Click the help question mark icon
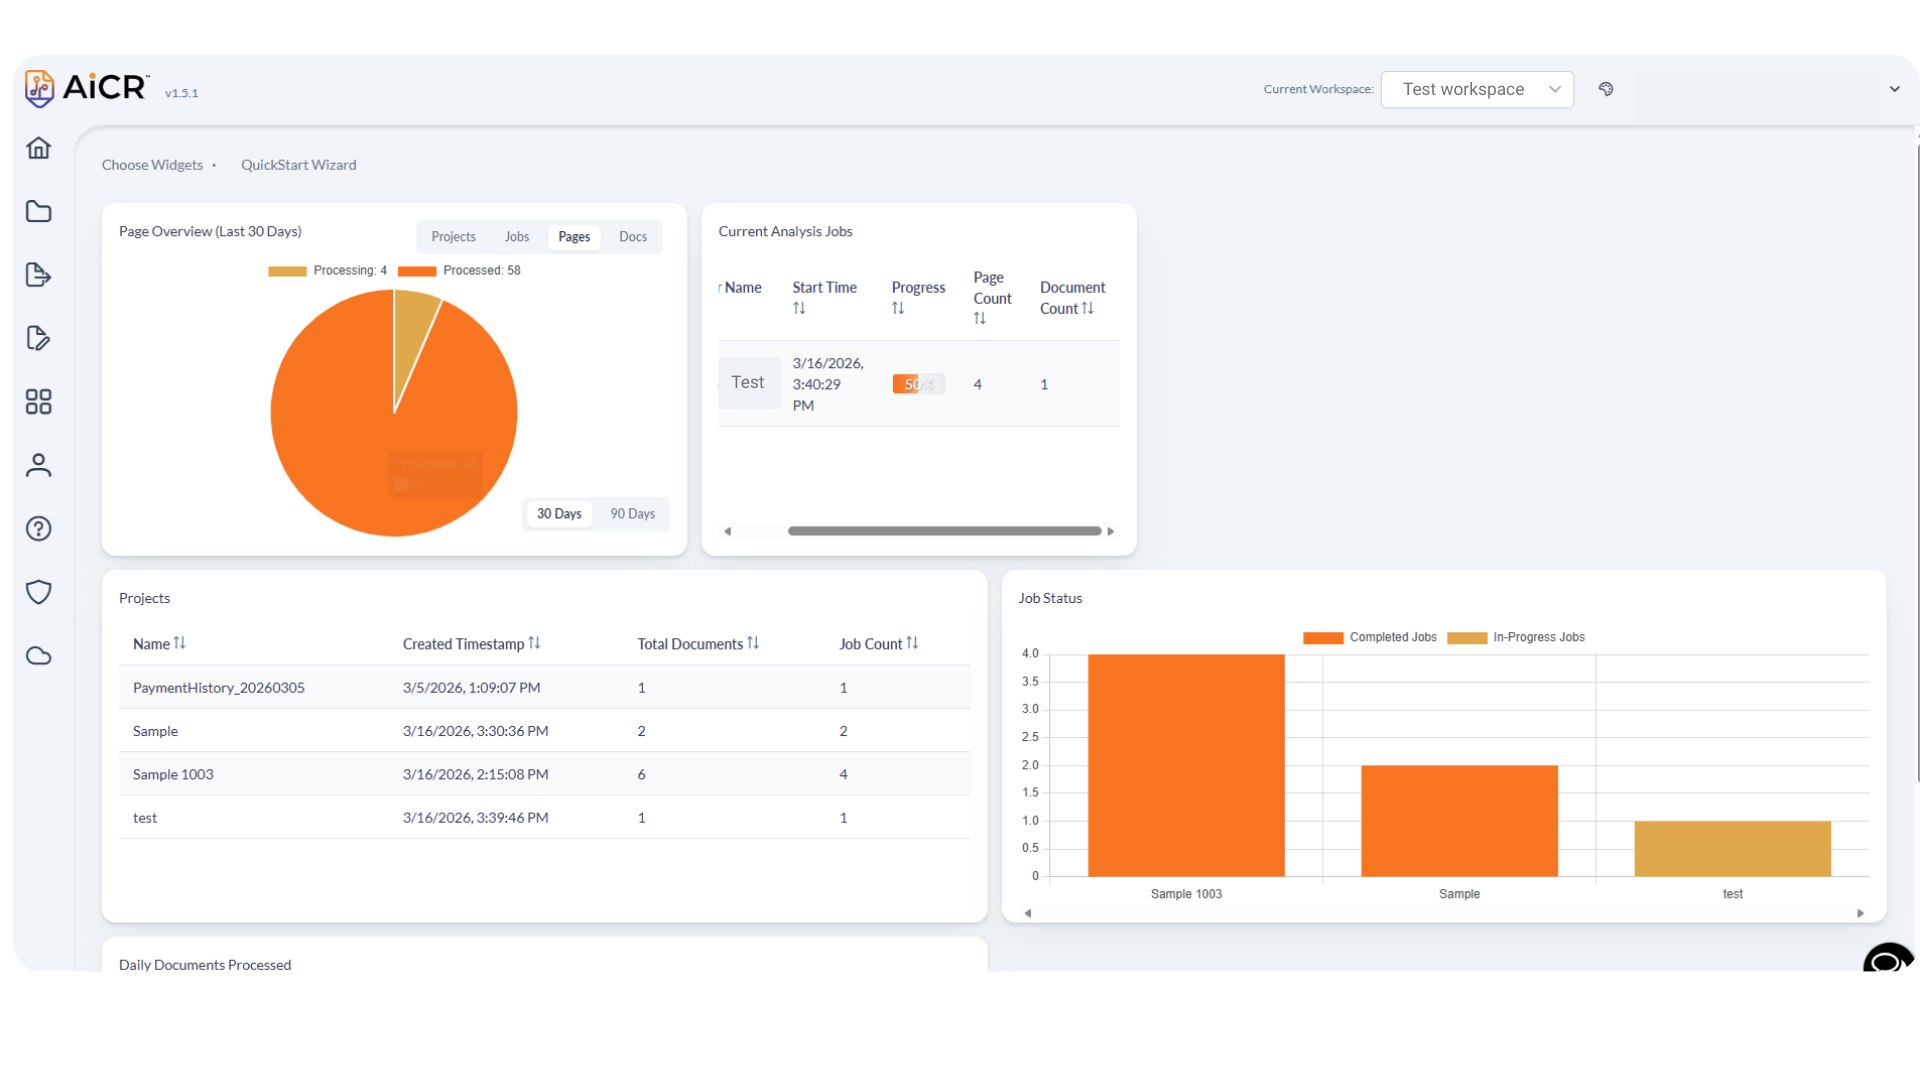The width and height of the screenshot is (1920, 1080). 38,529
